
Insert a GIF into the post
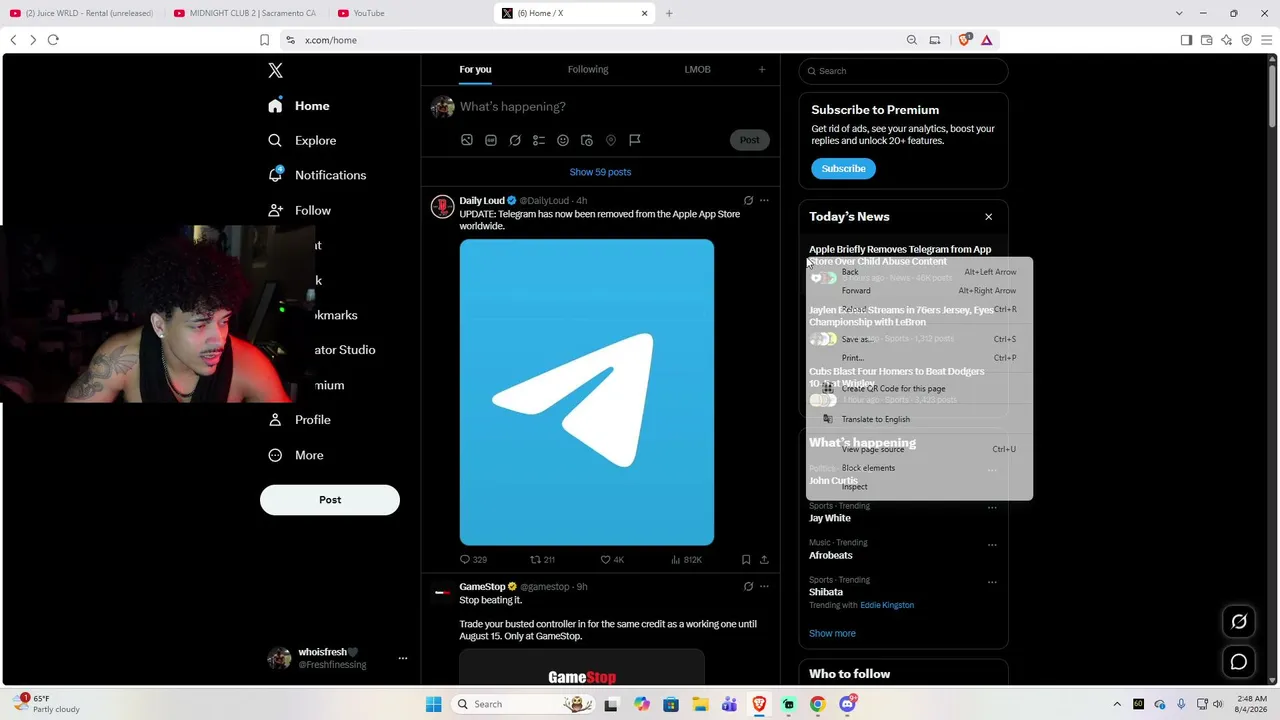(491, 140)
